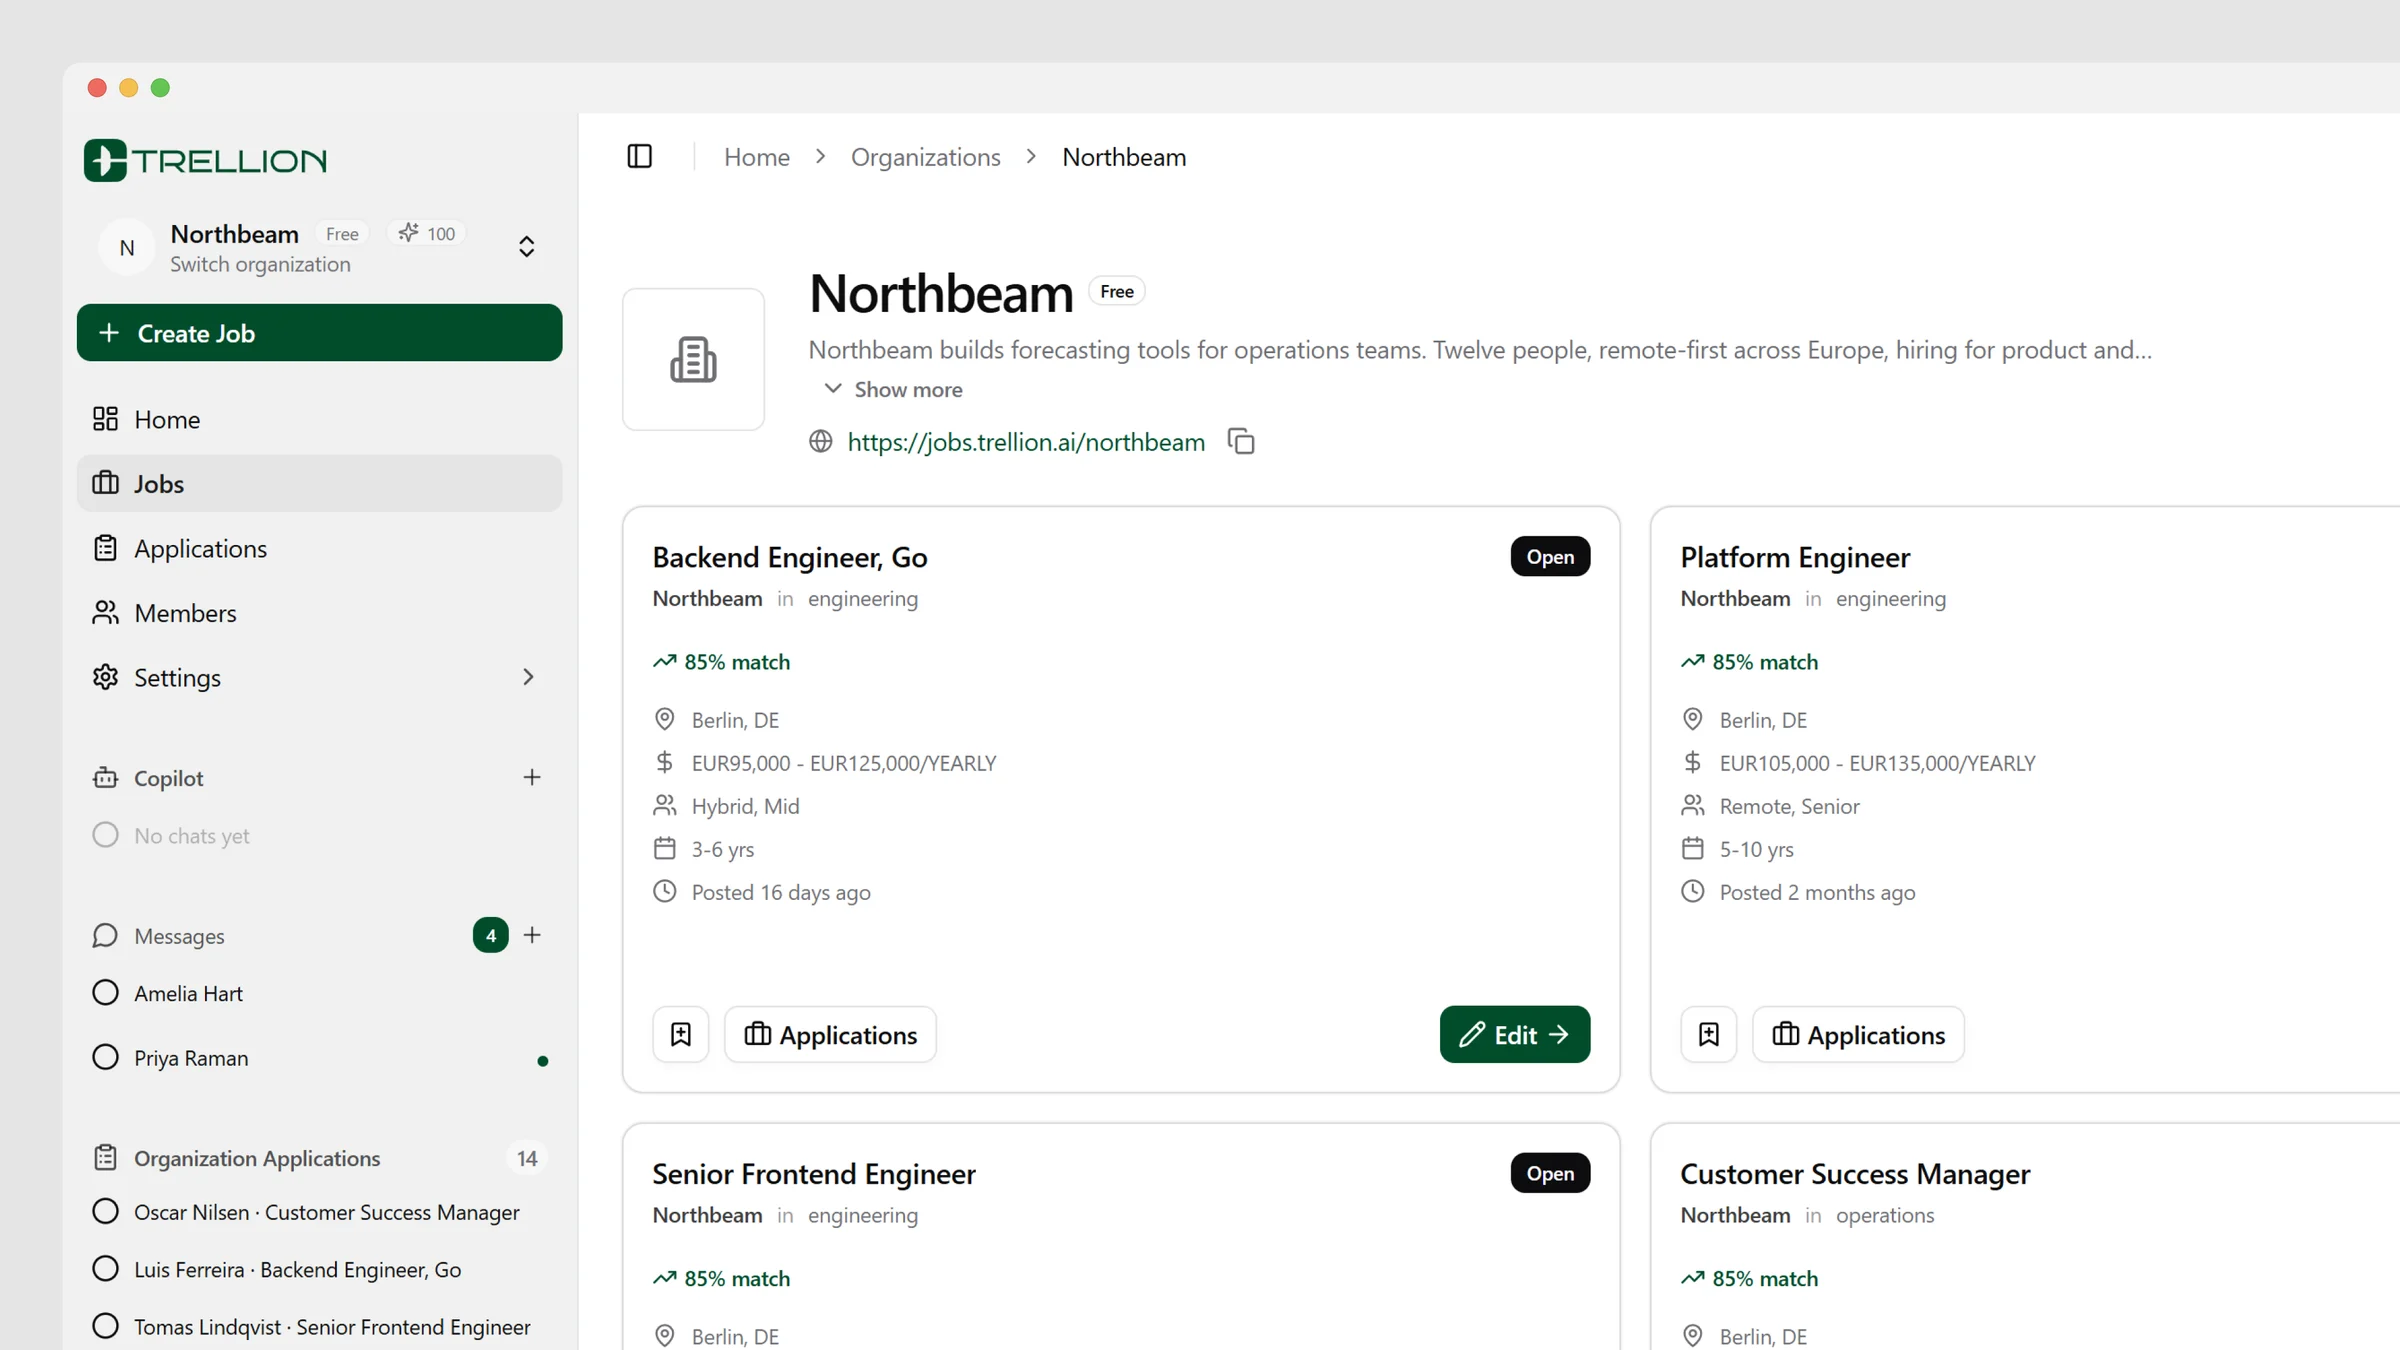Expand description with Show more
The width and height of the screenshot is (2400, 1350).
point(892,389)
